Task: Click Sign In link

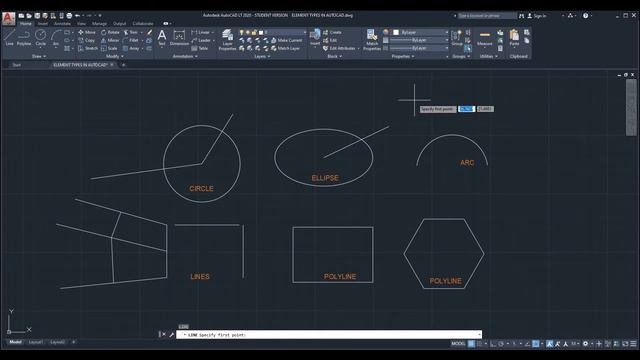Action: 537,16
